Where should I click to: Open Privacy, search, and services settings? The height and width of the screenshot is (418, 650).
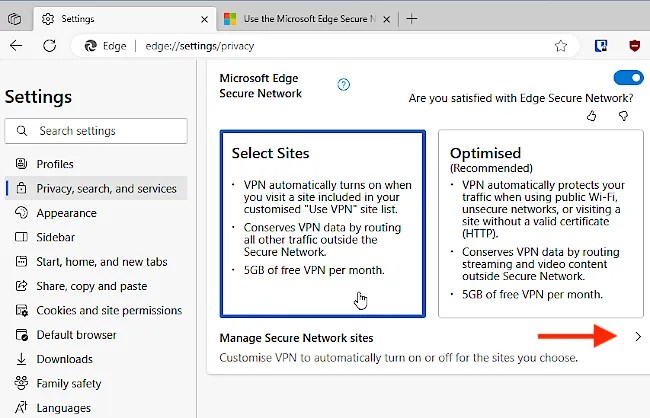point(96,188)
